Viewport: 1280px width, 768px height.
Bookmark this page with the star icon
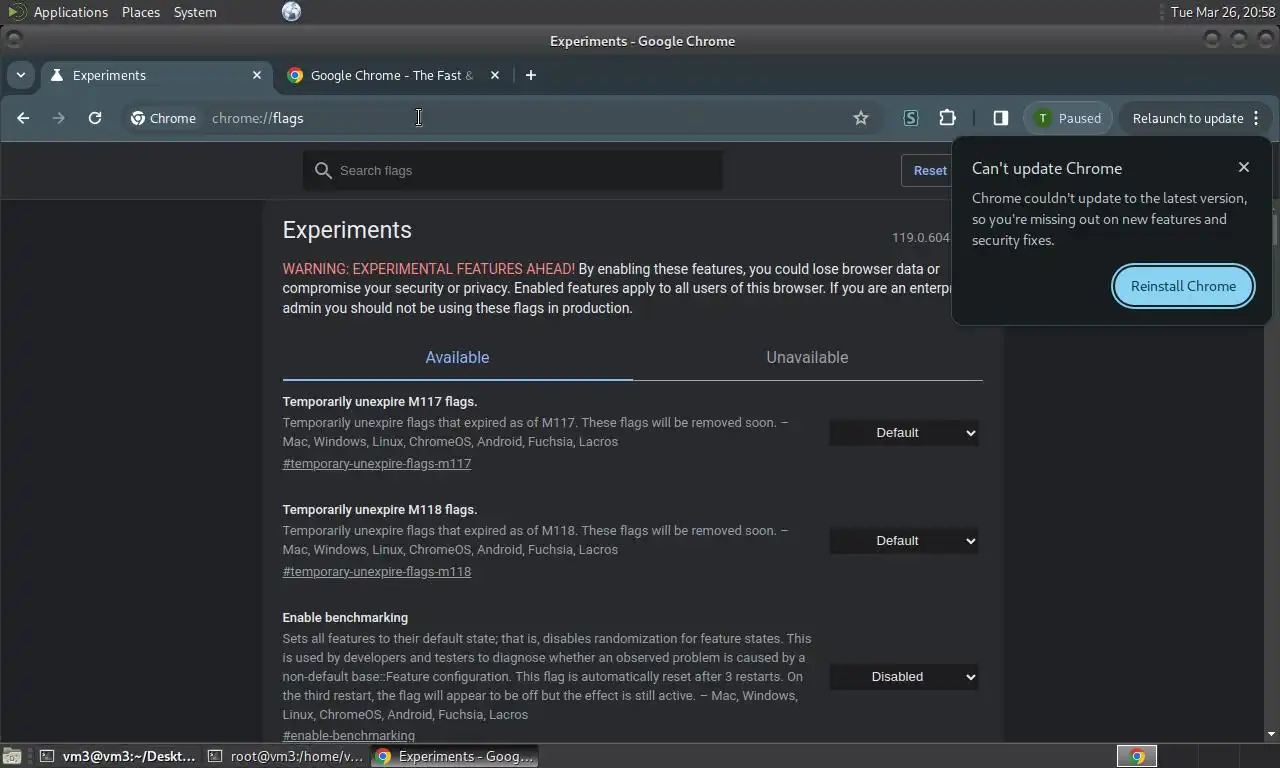tap(861, 118)
